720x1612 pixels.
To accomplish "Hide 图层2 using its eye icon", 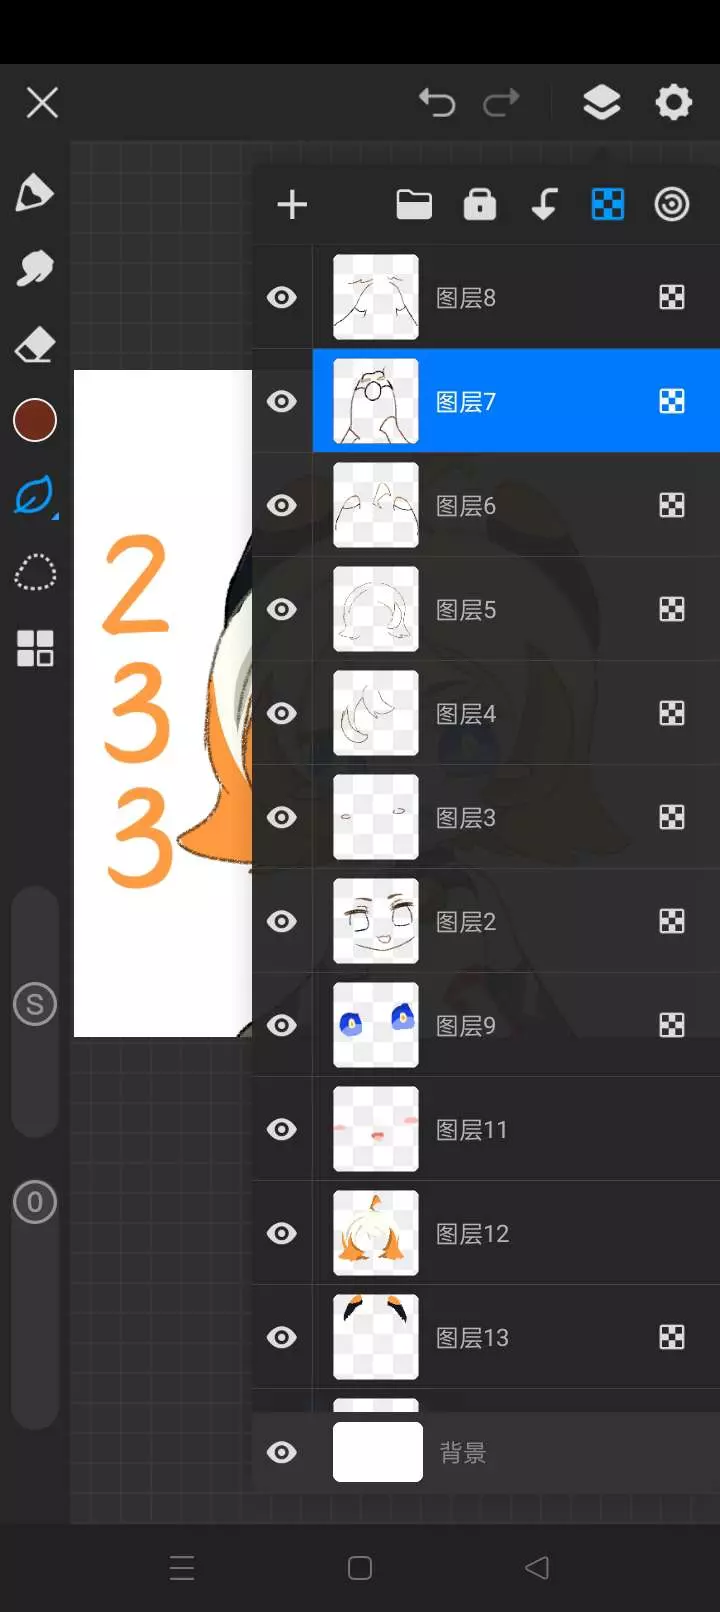I will pyautogui.click(x=282, y=921).
